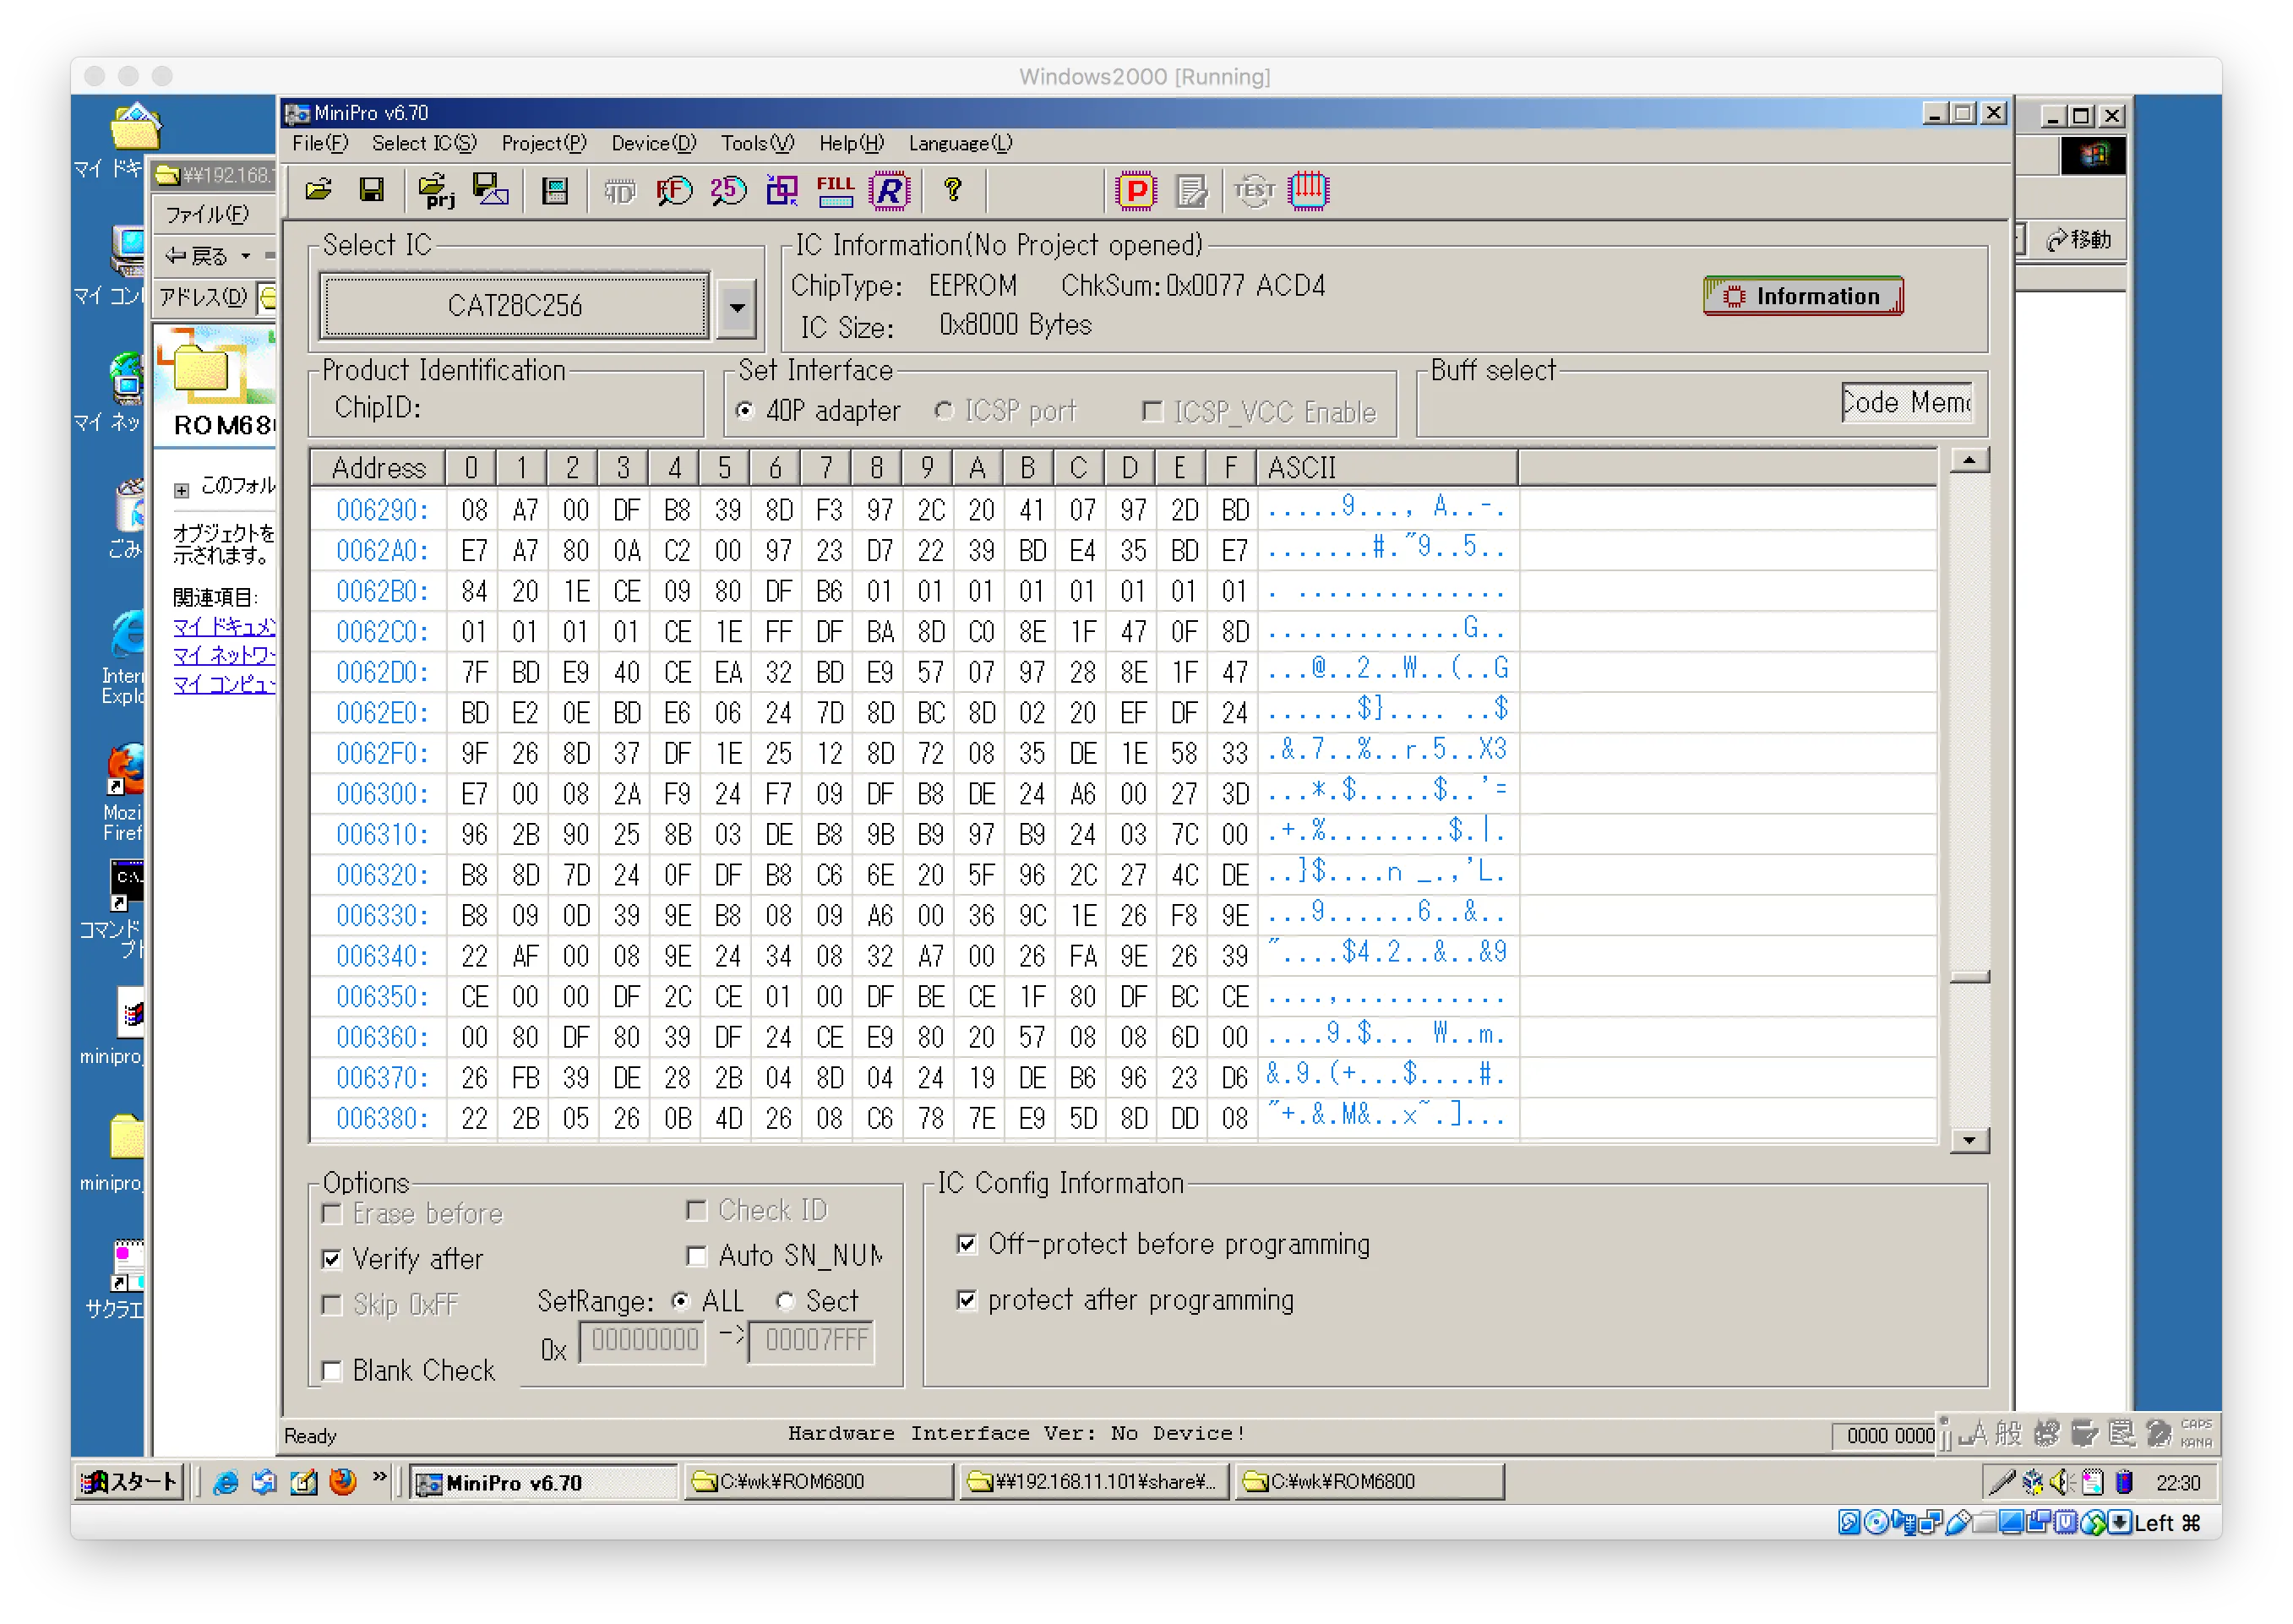The image size is (2293, 1624).
Task: Open the File(F) menu in MiniPro
Action: tap(320, 143)
